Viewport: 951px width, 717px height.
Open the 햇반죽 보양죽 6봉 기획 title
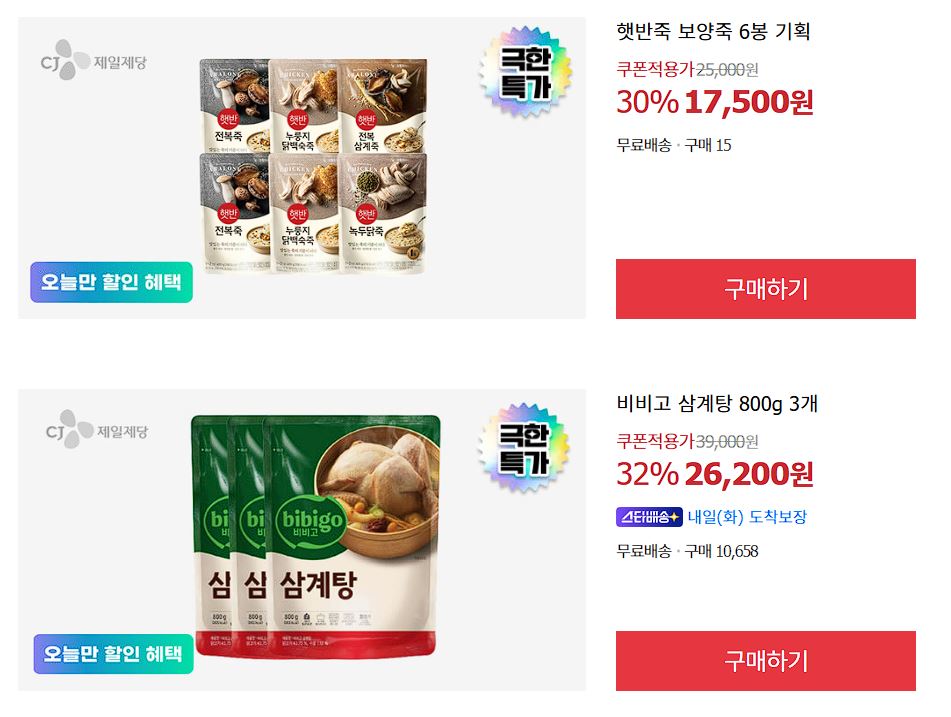coord(713,31)
